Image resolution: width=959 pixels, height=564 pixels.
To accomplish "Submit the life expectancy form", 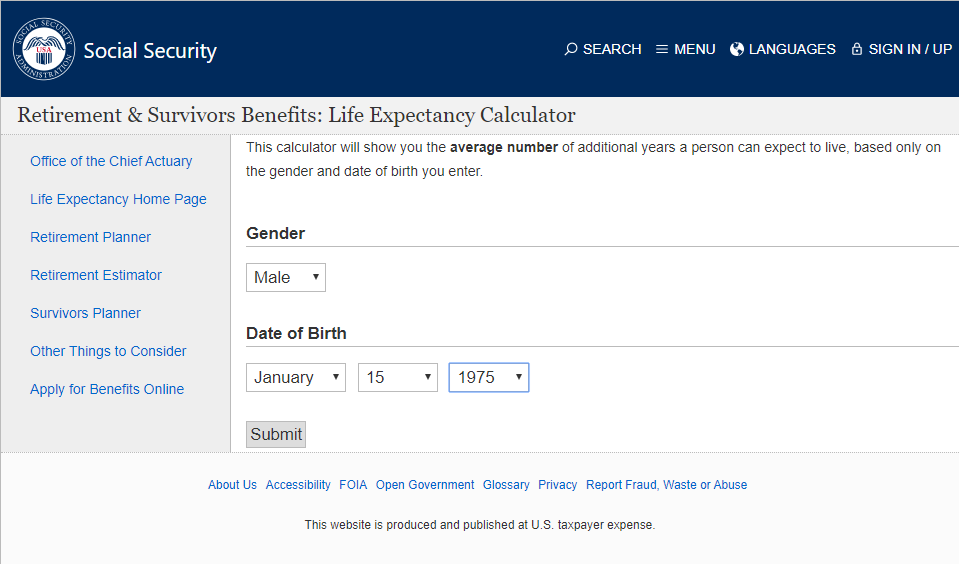I will (x=276, y=434).
